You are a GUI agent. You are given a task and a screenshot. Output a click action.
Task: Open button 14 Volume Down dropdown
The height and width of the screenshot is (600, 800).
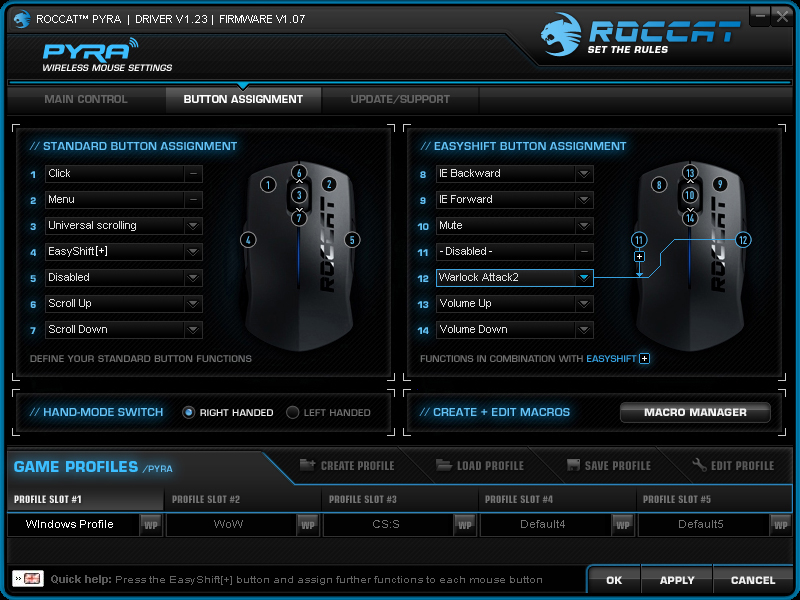tap(584, 330)
